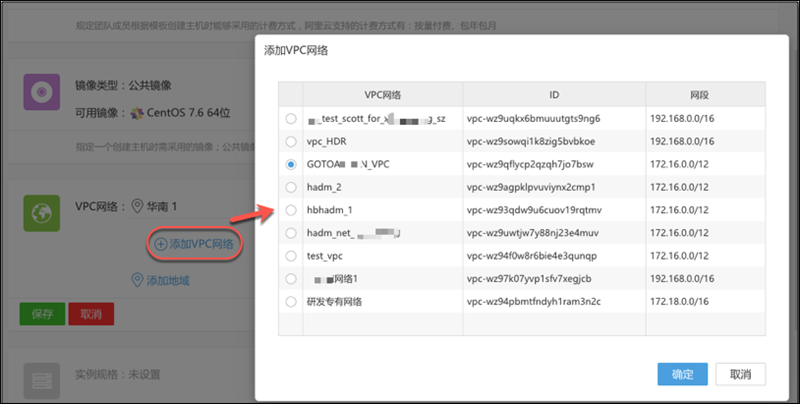Image resolution: width=800 pixels, height=404 pixels.
Task: Click ID vpc-wz94f0w8r6bie4e3qunqp
Action: 532,256
